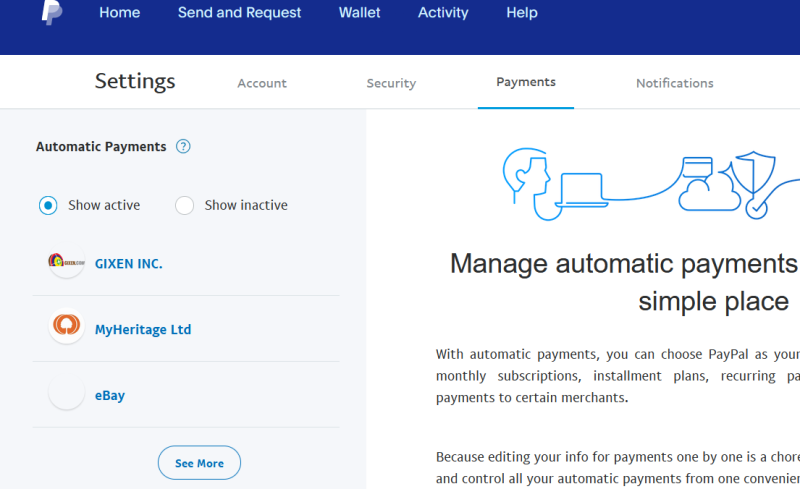The width and height of the screenshot is (800, 489).
Task: Click the See More button
Action: [199, 462]
